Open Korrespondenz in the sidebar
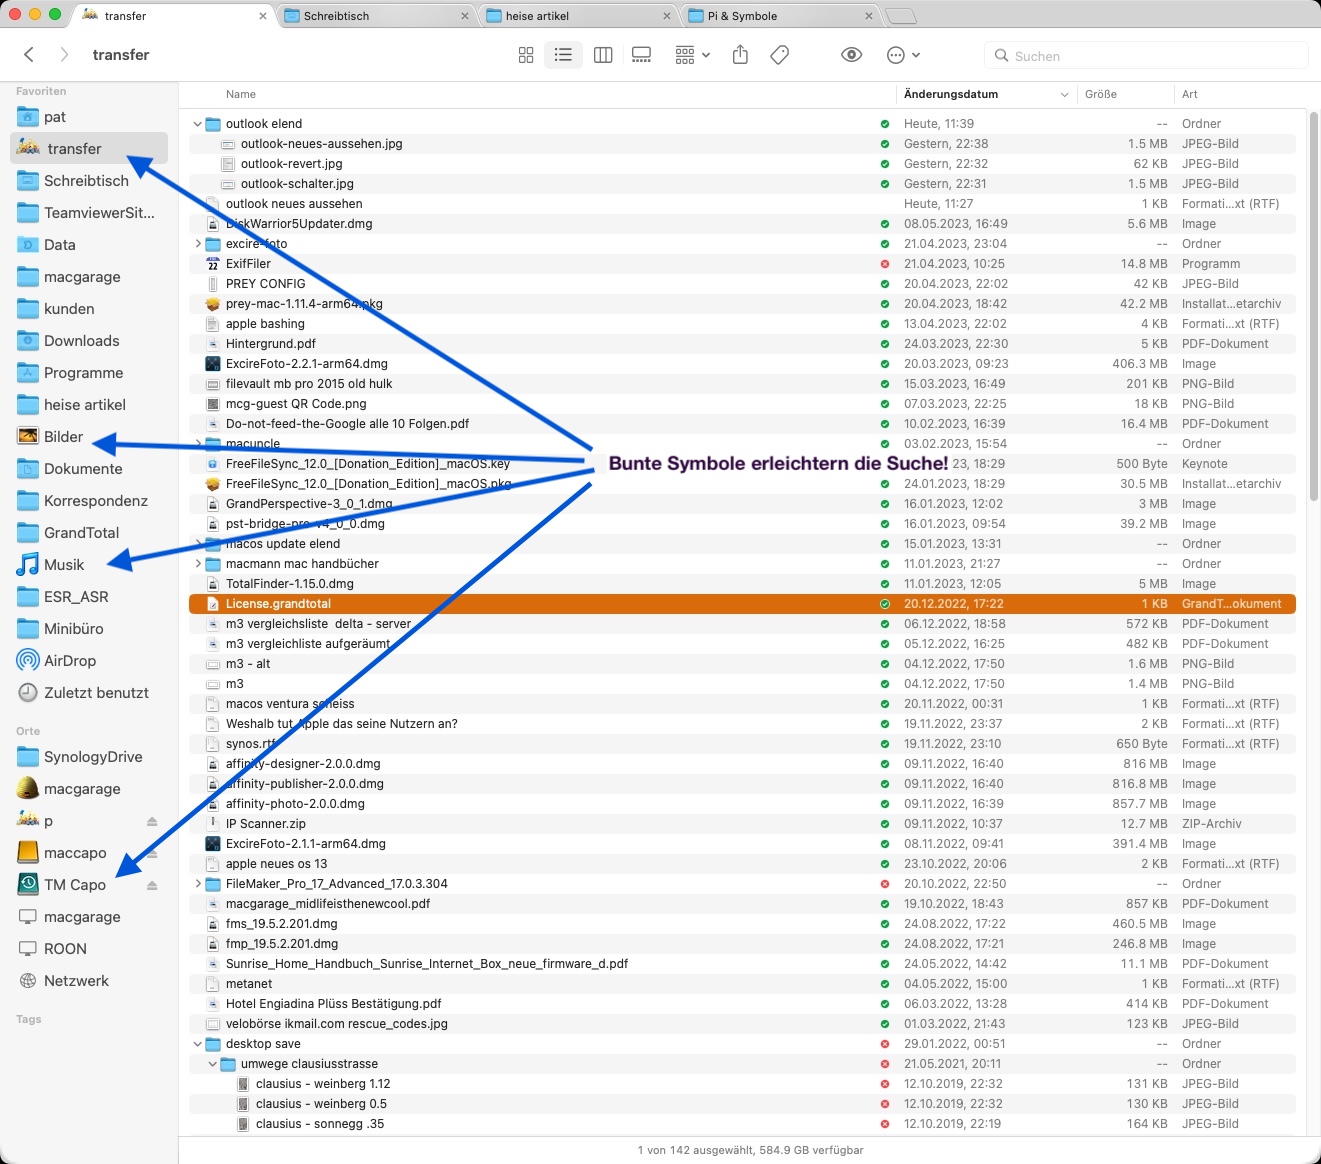 pyautogui.click(x=89, y=501)
